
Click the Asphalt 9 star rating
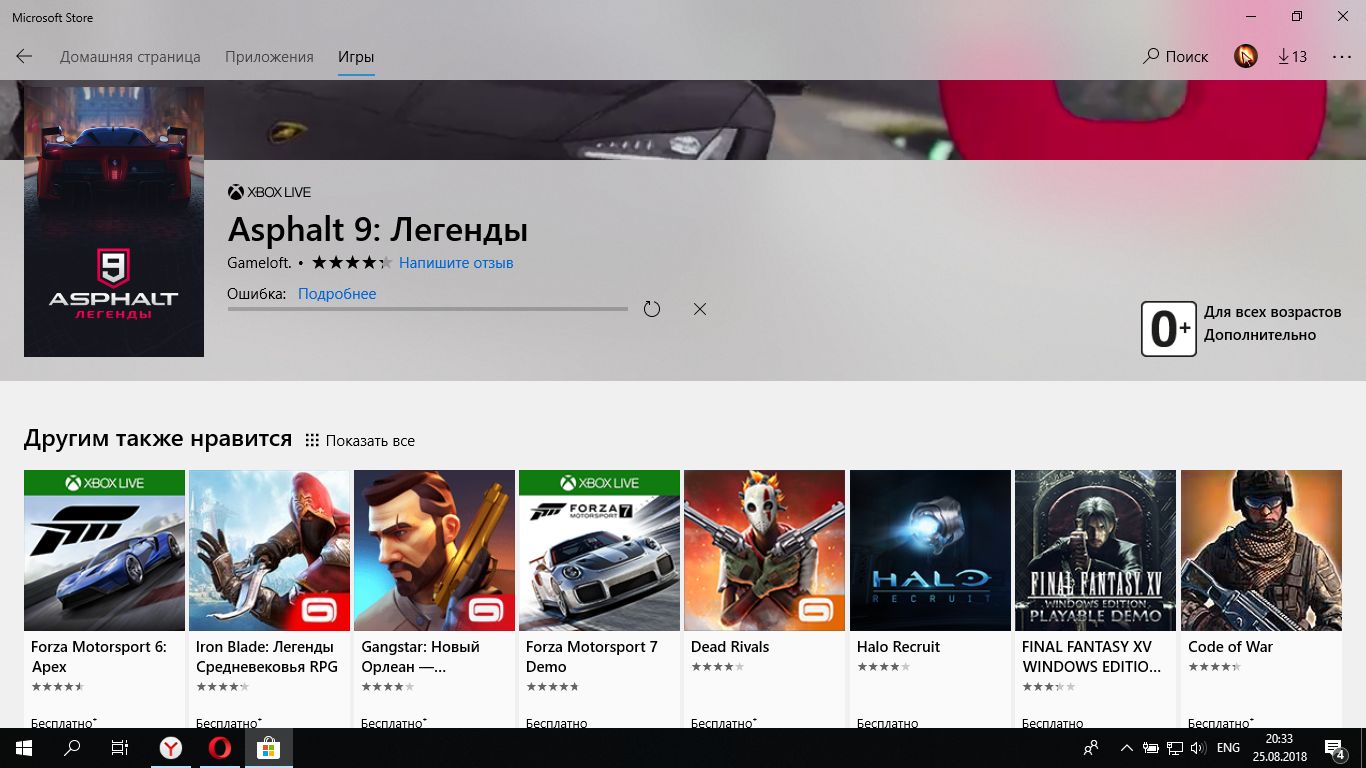click(351, 263)
